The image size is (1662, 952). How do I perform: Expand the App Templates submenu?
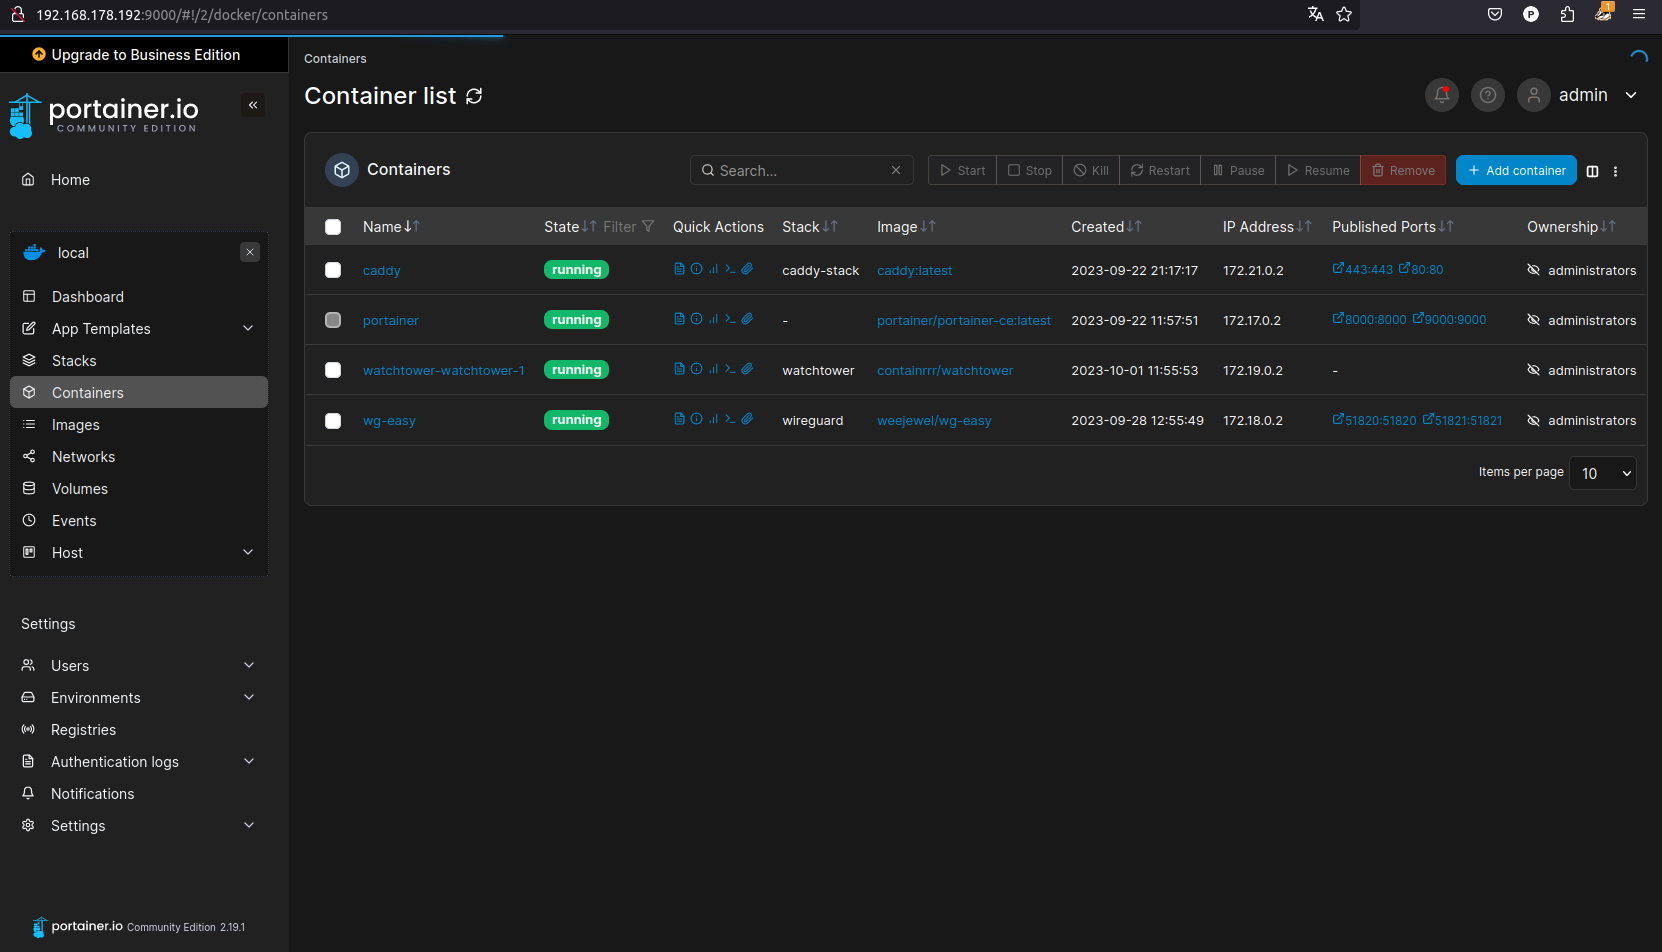coord(248,329)
